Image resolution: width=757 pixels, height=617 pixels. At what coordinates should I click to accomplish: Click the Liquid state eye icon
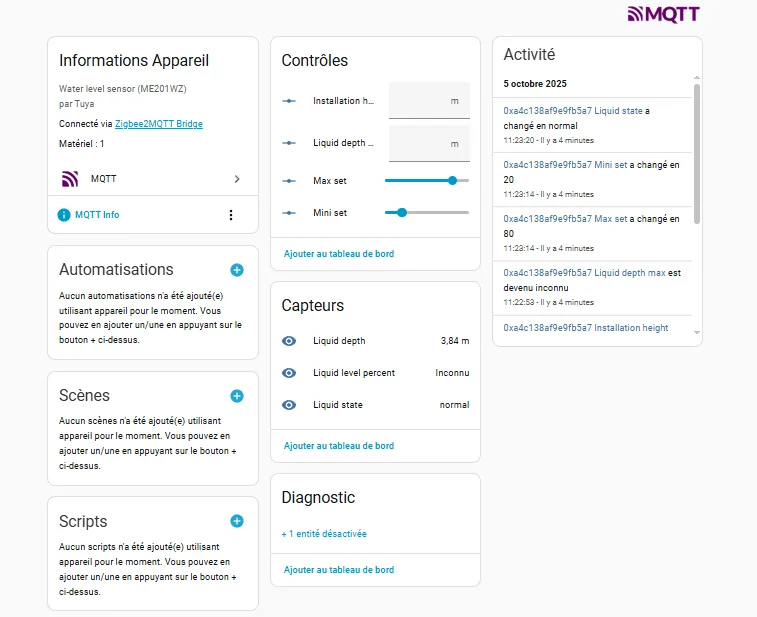click(289, 405)
